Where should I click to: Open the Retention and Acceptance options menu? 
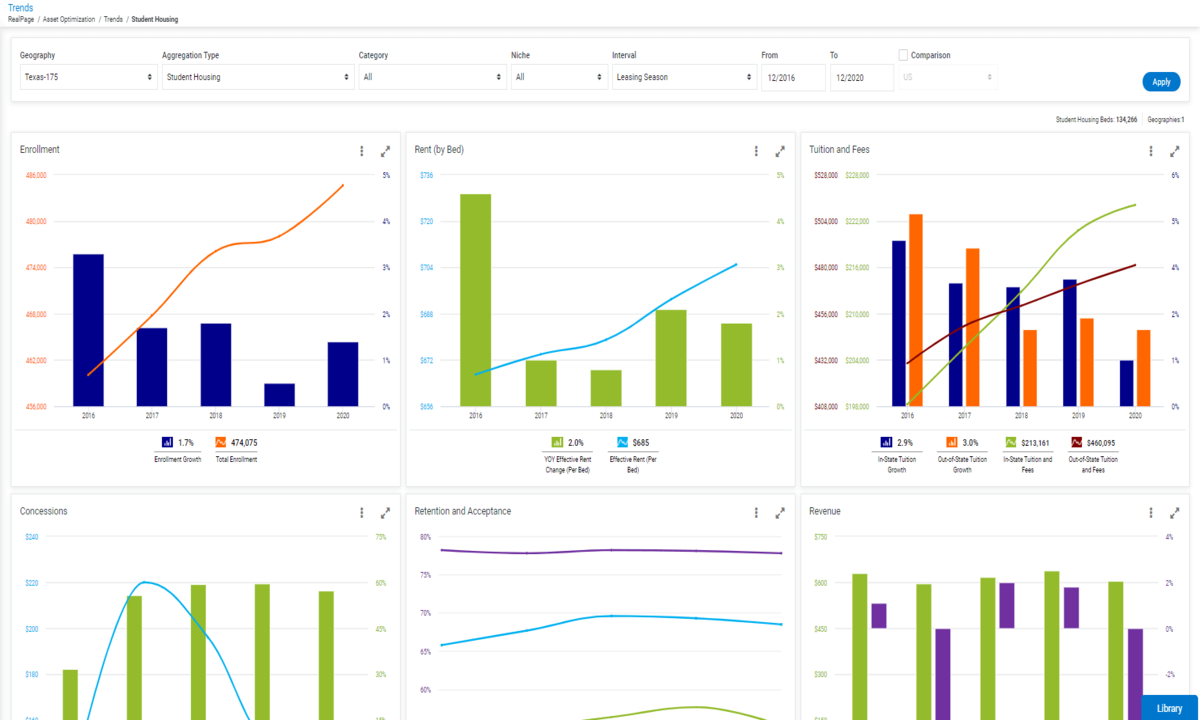coord(757,512)
